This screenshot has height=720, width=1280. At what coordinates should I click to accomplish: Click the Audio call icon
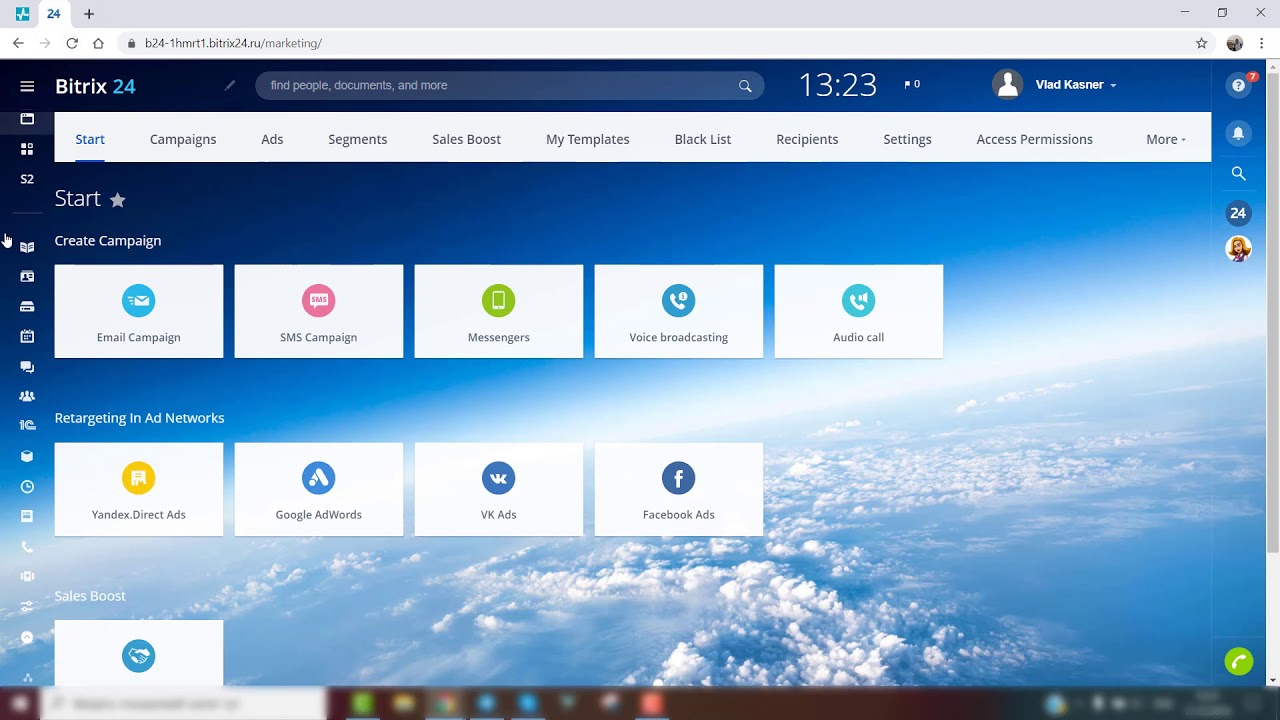pos(859,300)
